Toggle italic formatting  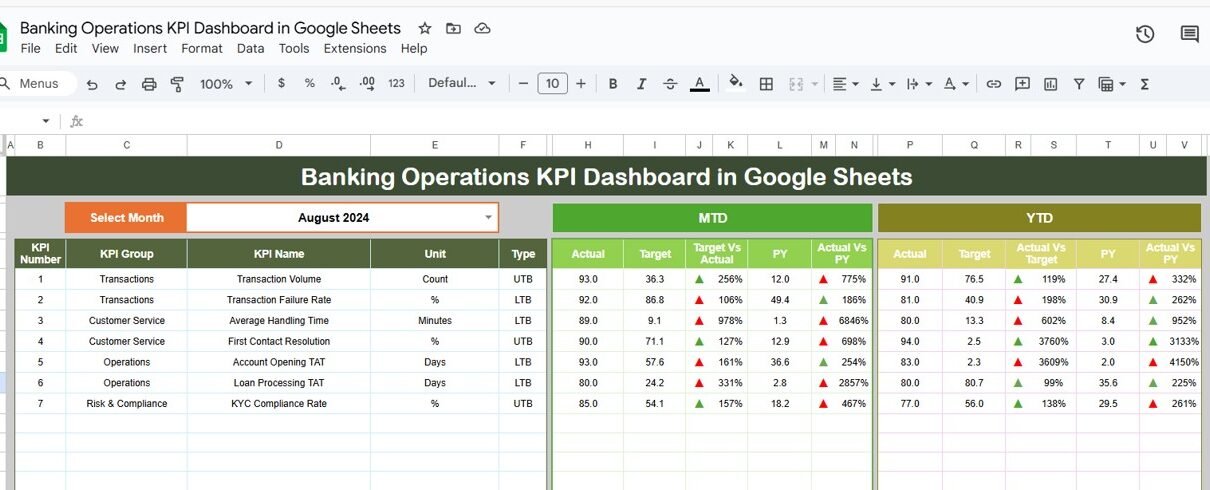point(641,84)
